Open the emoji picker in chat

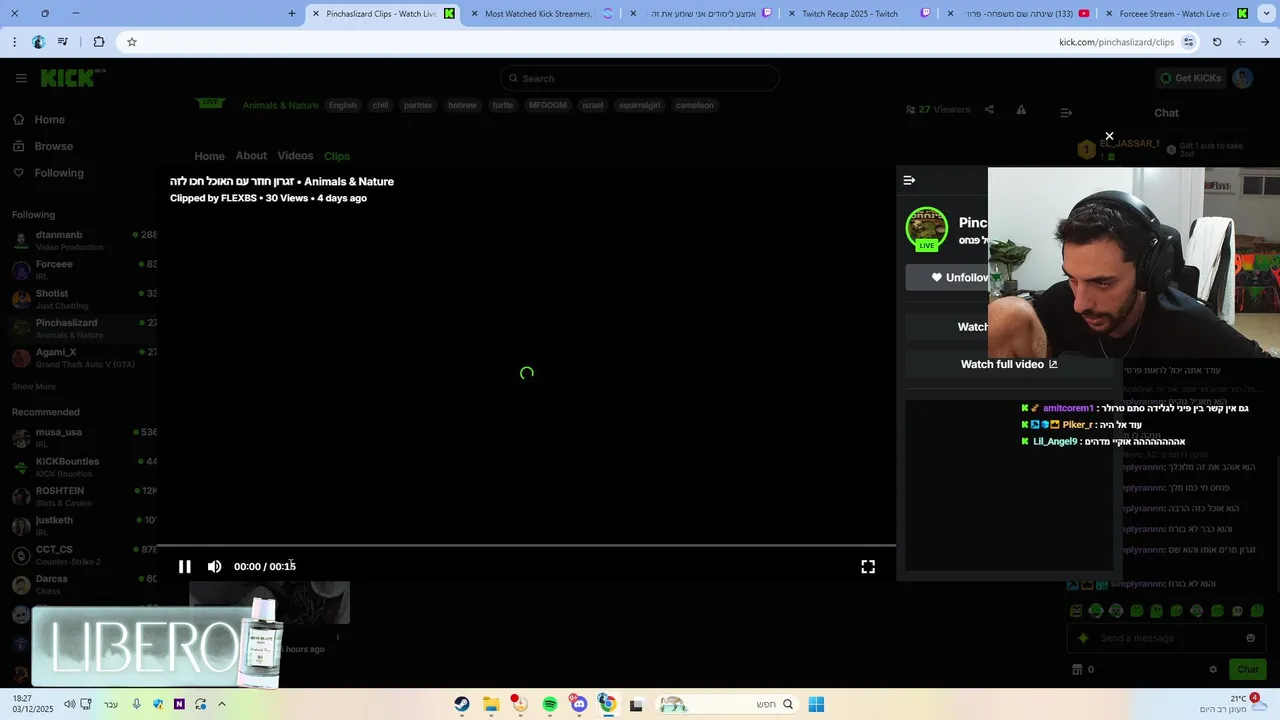pyautogui.click(x=1250, y=638)
